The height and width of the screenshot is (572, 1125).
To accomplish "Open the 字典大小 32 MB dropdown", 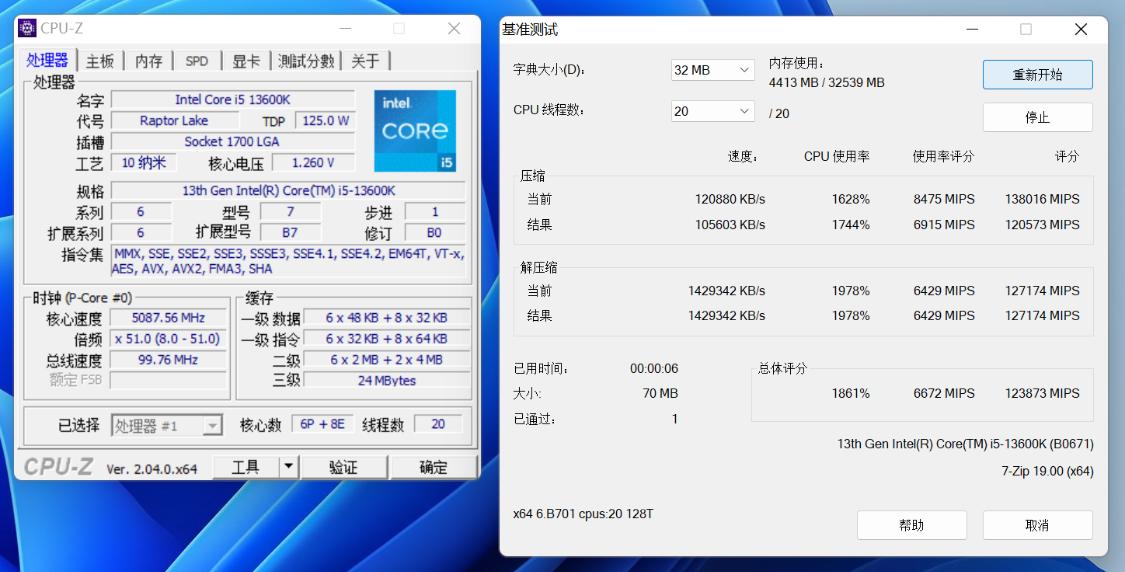I will (712, 70).
